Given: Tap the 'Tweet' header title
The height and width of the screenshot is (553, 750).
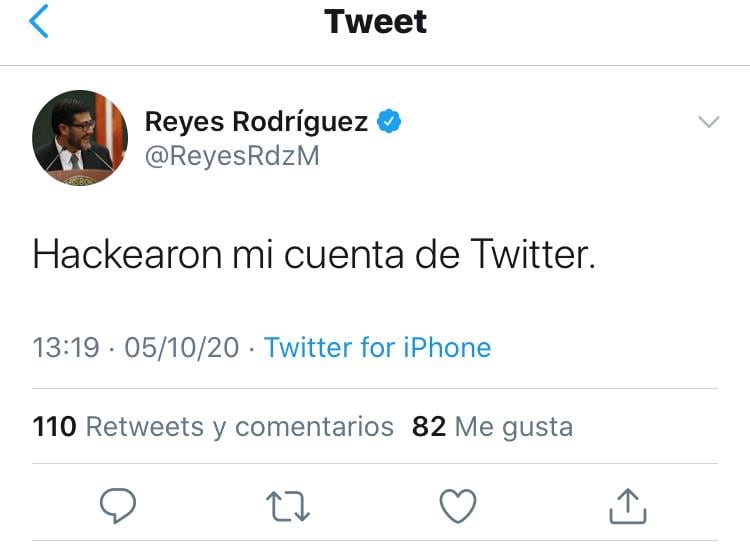Looking at the screenshot, I should point(375,22).
